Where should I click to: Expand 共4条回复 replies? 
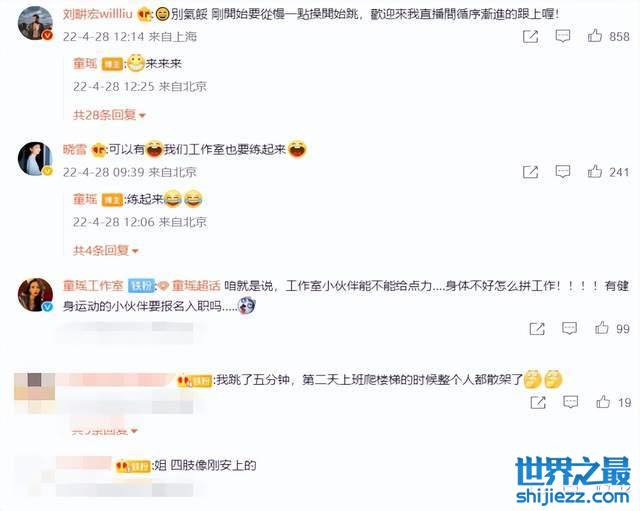pos(106,250)
